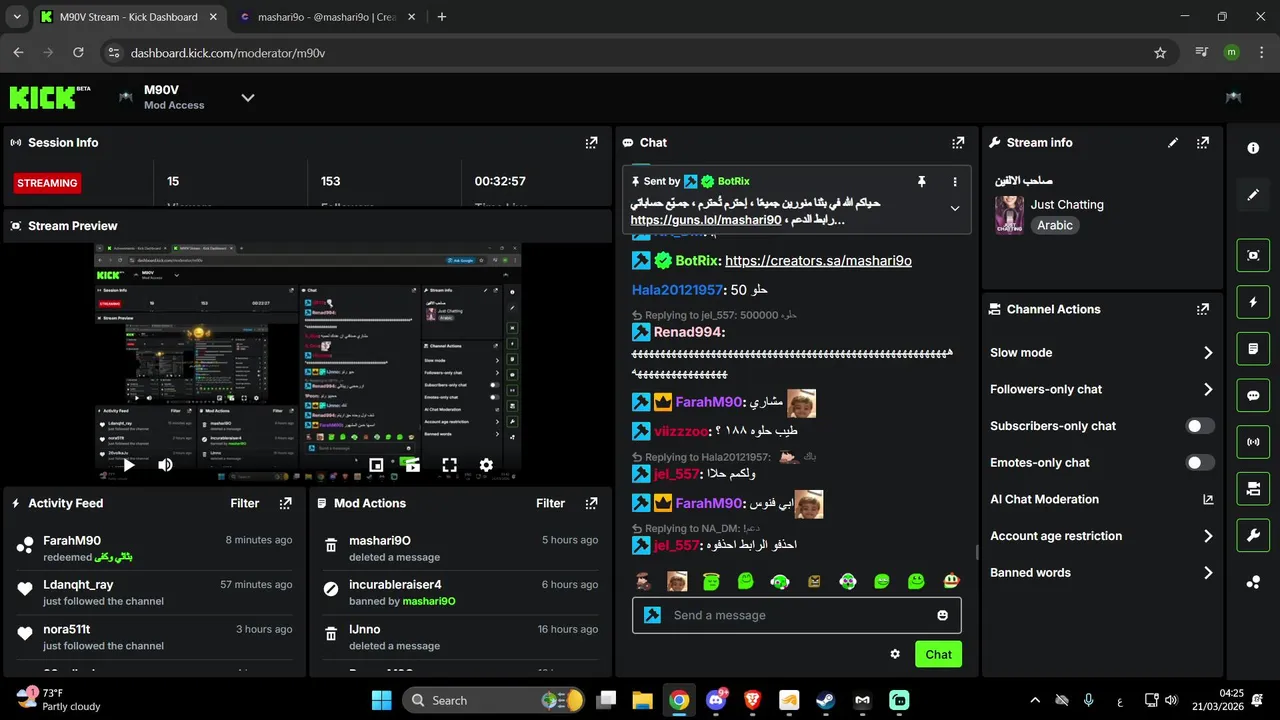The image size is (1280, 720).
Task: Toggle Channel Actions widget in sidebar
Action: click(1253, 489)
